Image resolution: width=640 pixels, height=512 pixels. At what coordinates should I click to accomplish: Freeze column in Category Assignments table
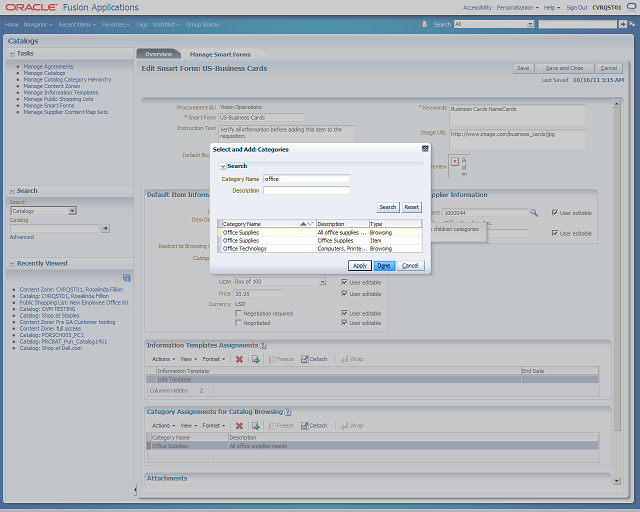[x=281, y=426]
